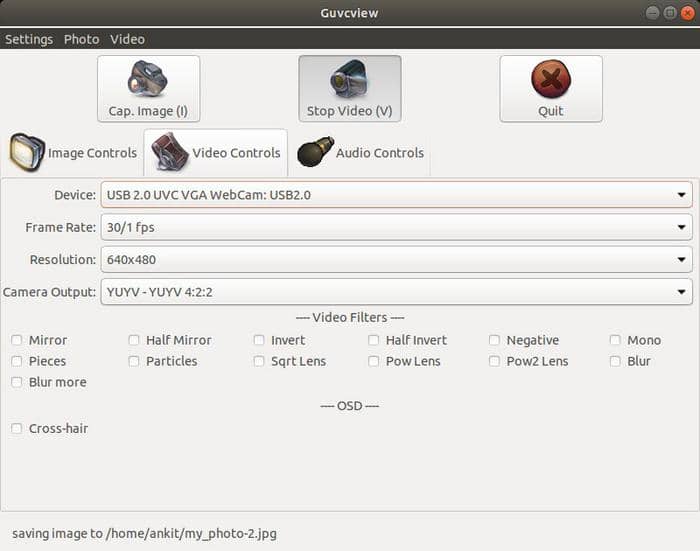The height and width of the screenshot is (551, 700).
Task: Click the Quit label
Action: (550, 111)
